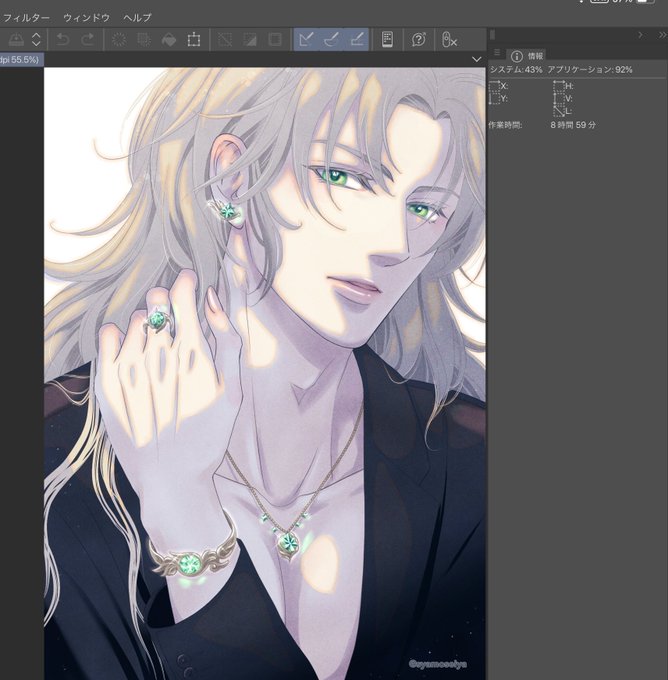Select the 情報 palette tab
The image size is (668, 680).
click(527, 56)
